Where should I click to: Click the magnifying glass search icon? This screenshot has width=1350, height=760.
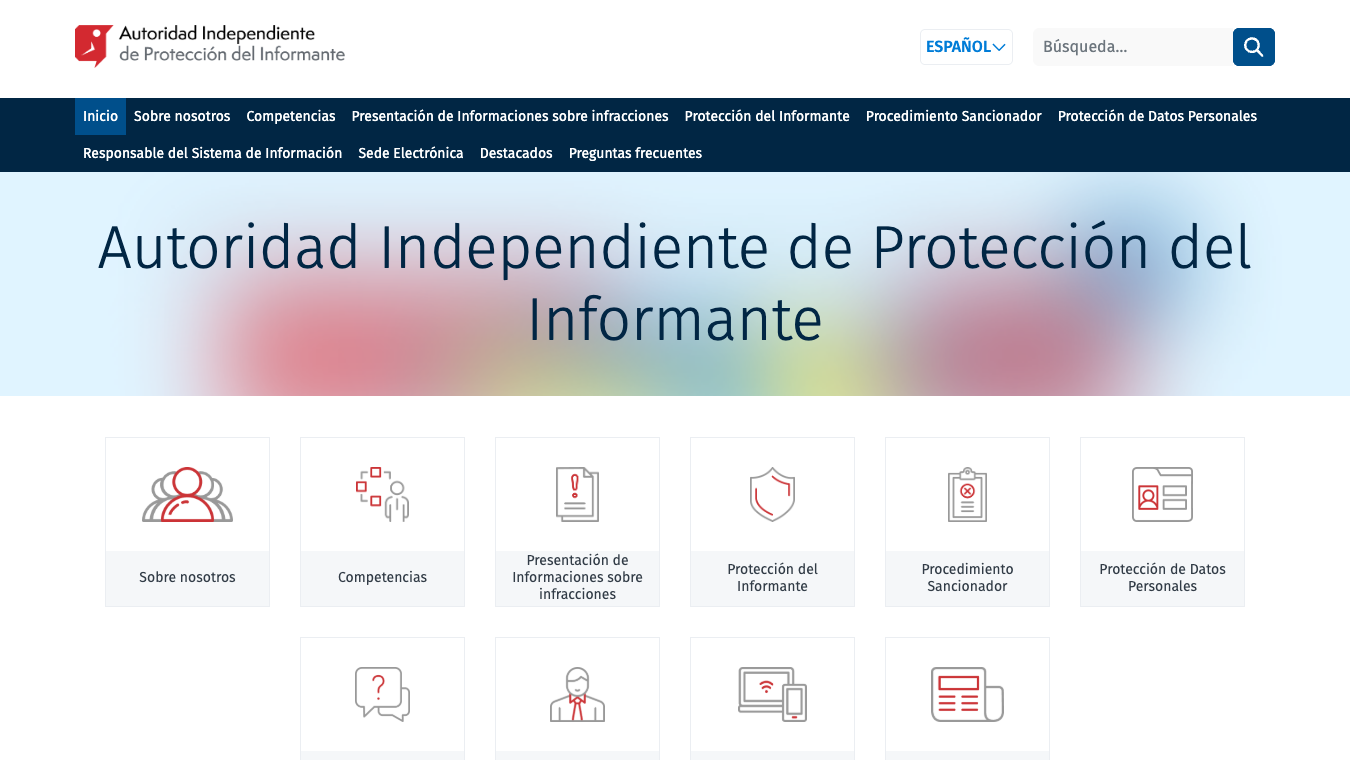[x=1253, y=46]
